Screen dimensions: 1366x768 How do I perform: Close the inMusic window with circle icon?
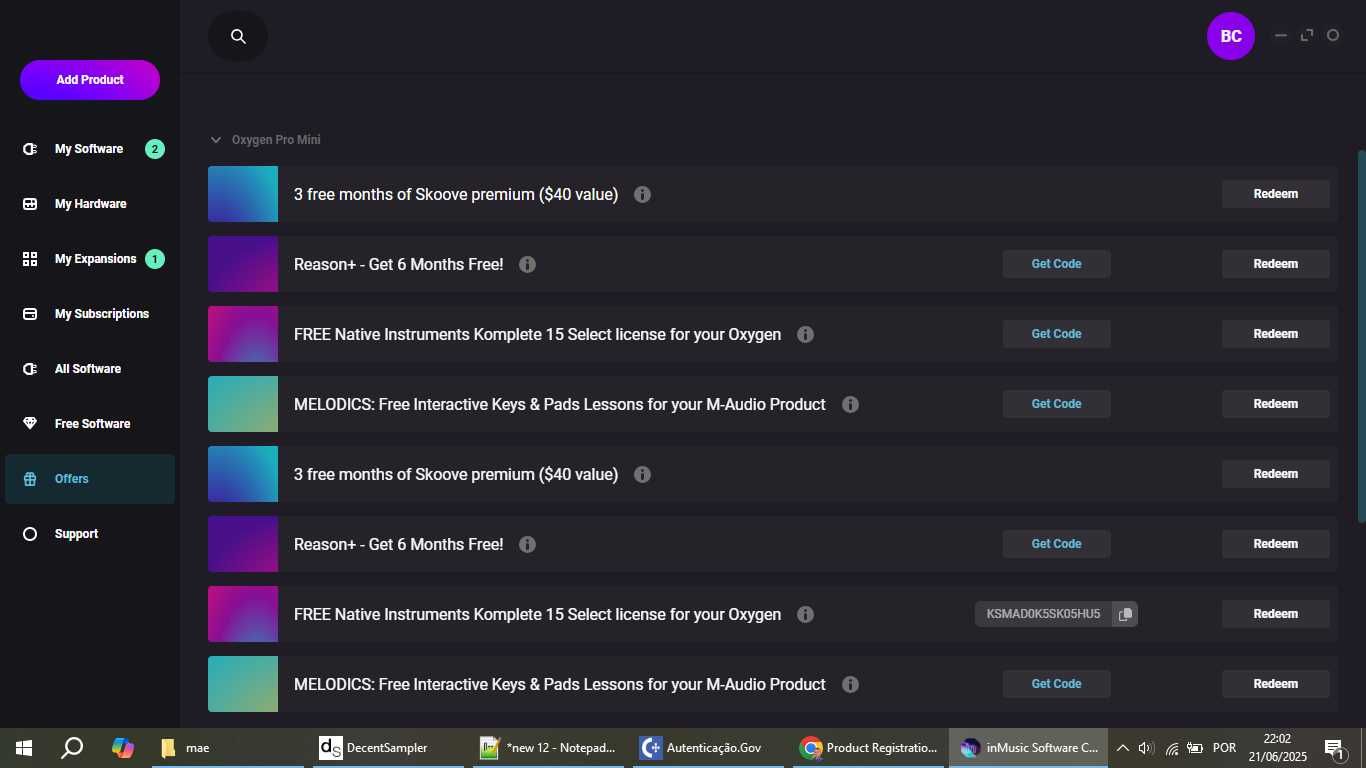[1333, 36]
